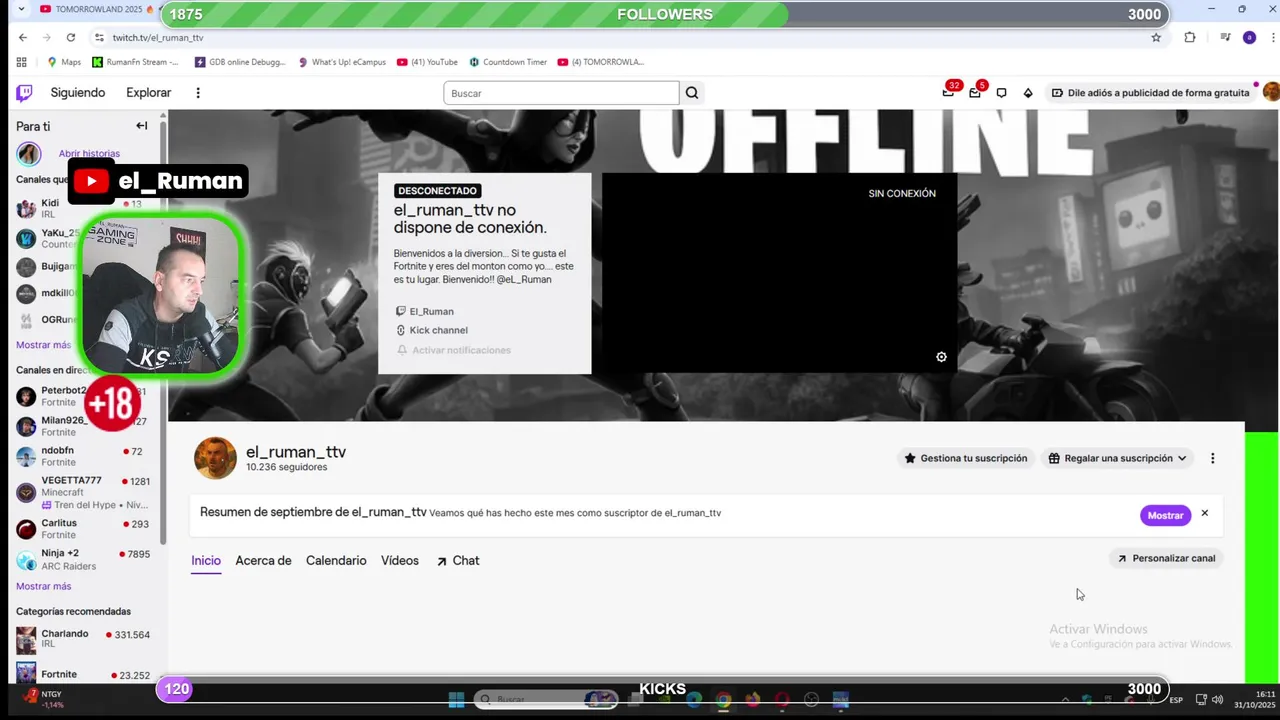The width and height of the screenshot is (1280, 720).
Task: Click Gestiona tu suscripción button
Action: click(x=966, y=458)
